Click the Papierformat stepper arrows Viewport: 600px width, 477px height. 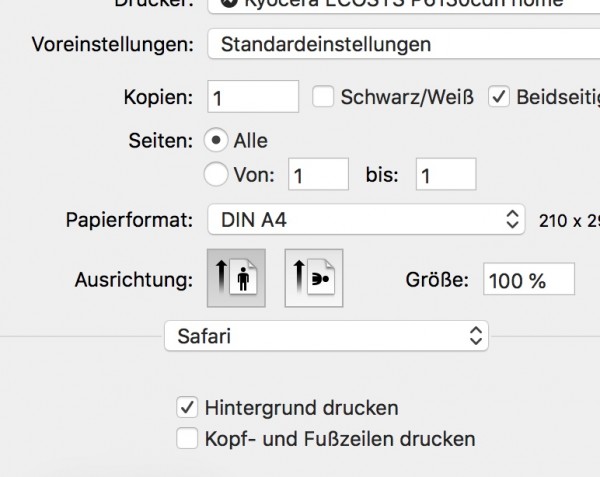[x=512, y=220]
